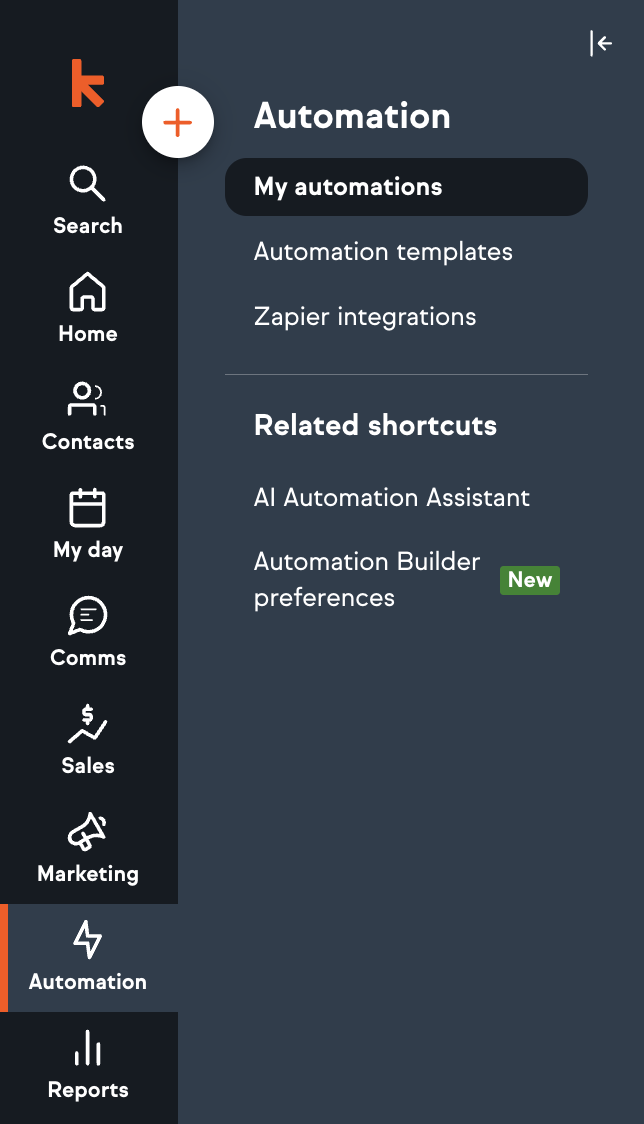
Task: Select the Automation lightning bolt icon
Action: (x=88, y=940)
